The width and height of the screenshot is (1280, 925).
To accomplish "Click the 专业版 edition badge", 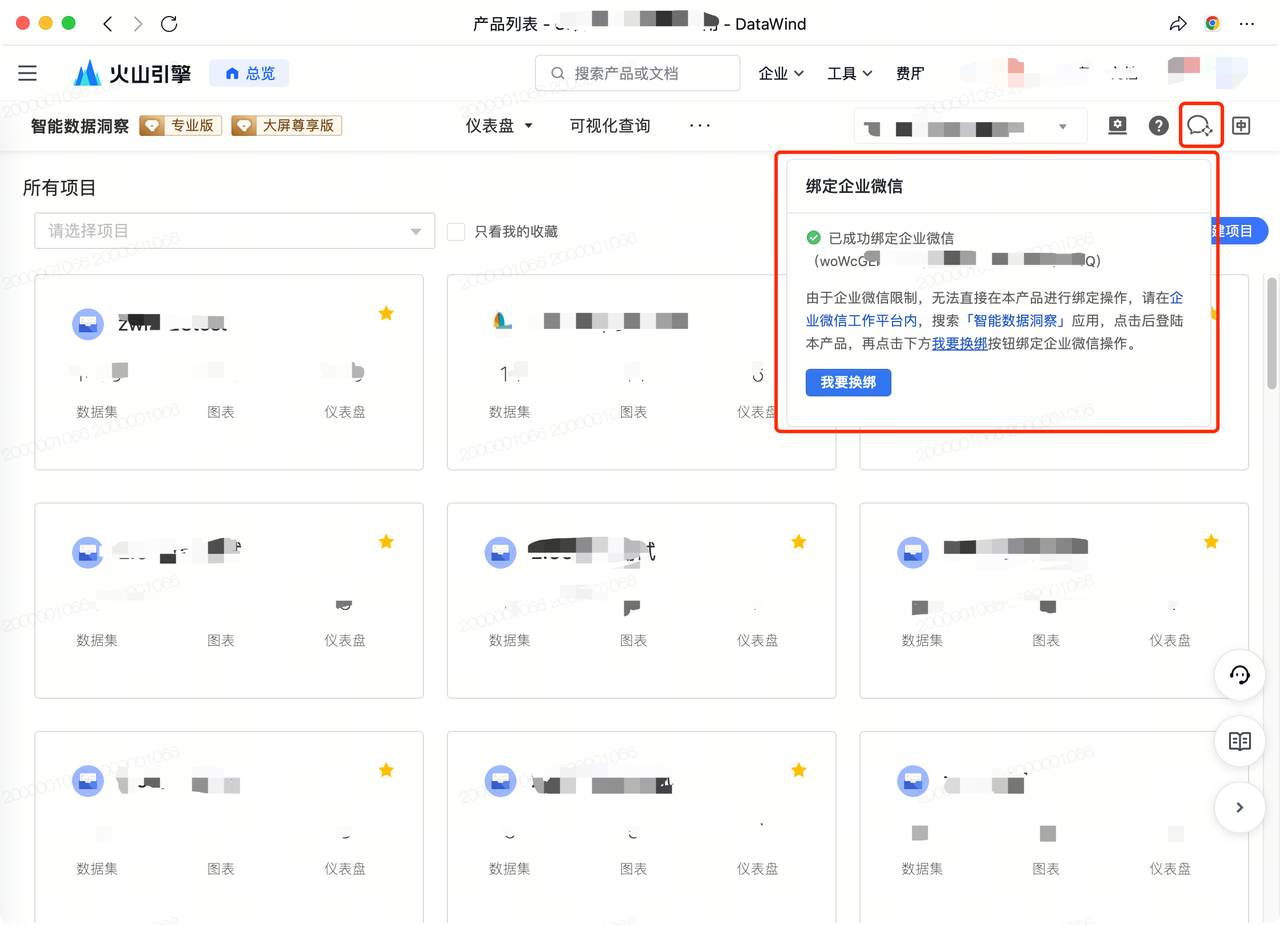I will coord(181,126).
